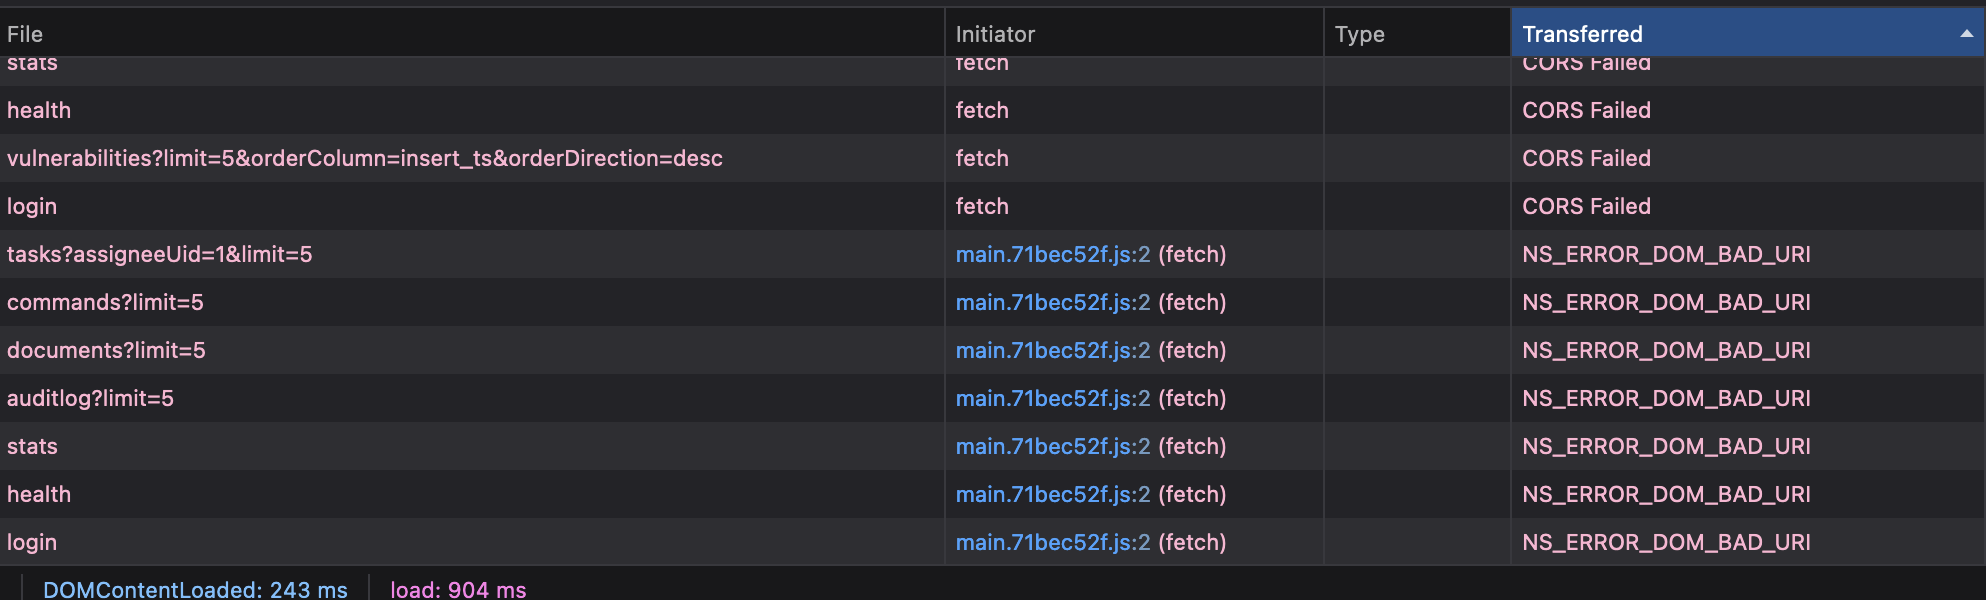
Task: Select the vulnerabilities request row
Action: (x=400, y=158)
